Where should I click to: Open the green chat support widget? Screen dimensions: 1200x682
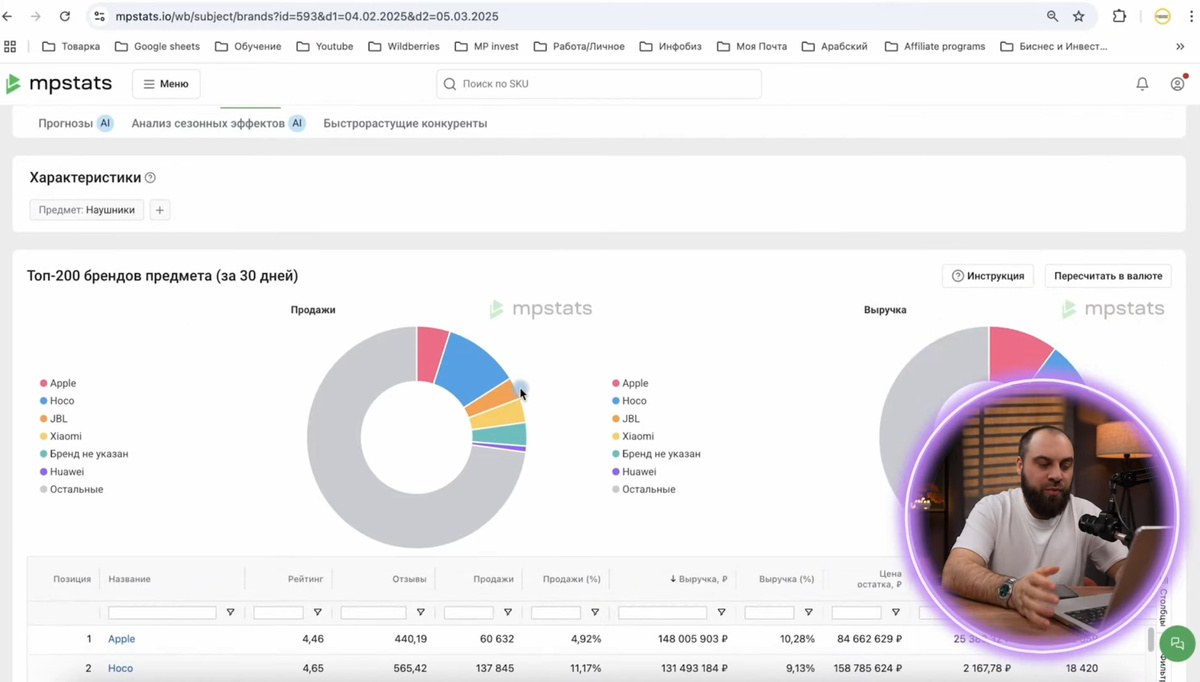(x=1177, y=644)
